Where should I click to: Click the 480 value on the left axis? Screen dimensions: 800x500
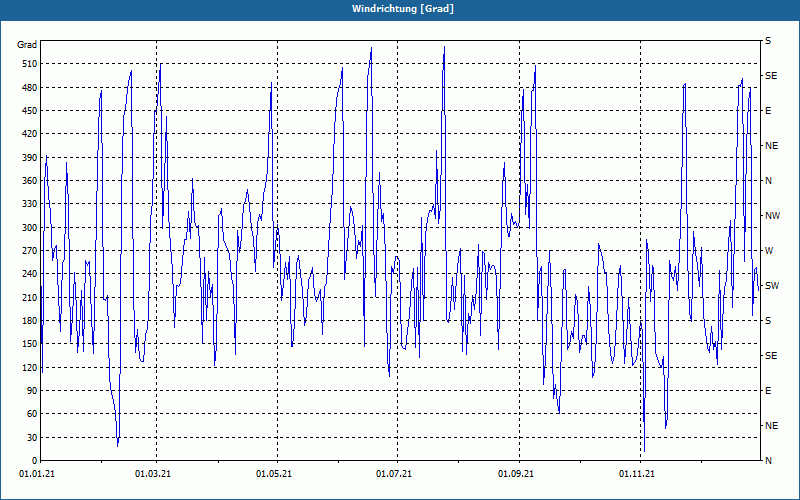coord(30,87)
